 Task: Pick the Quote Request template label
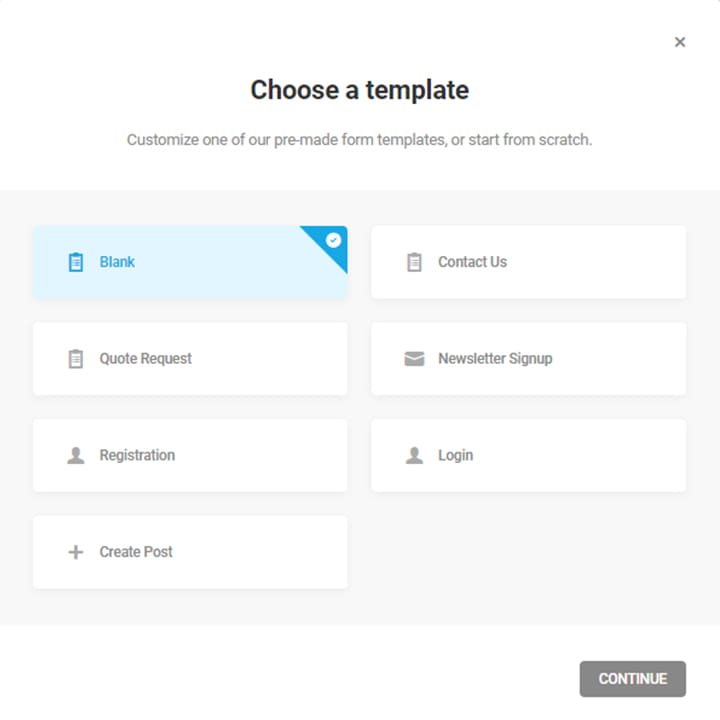145,359
